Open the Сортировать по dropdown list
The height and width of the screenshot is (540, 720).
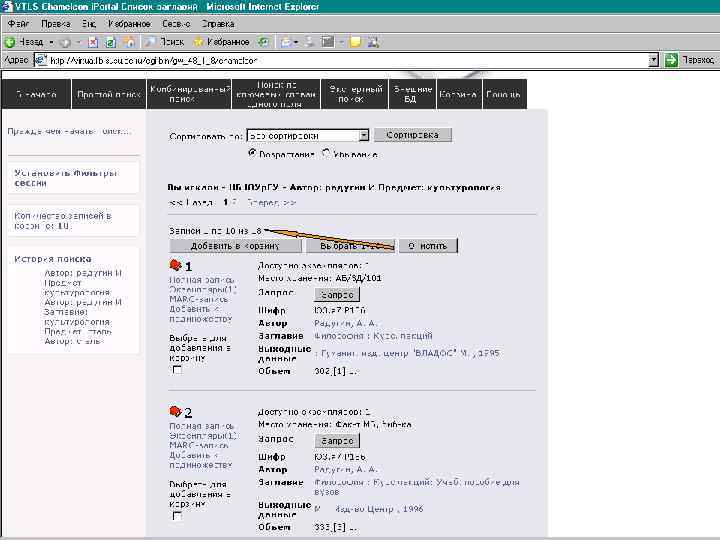307,135
